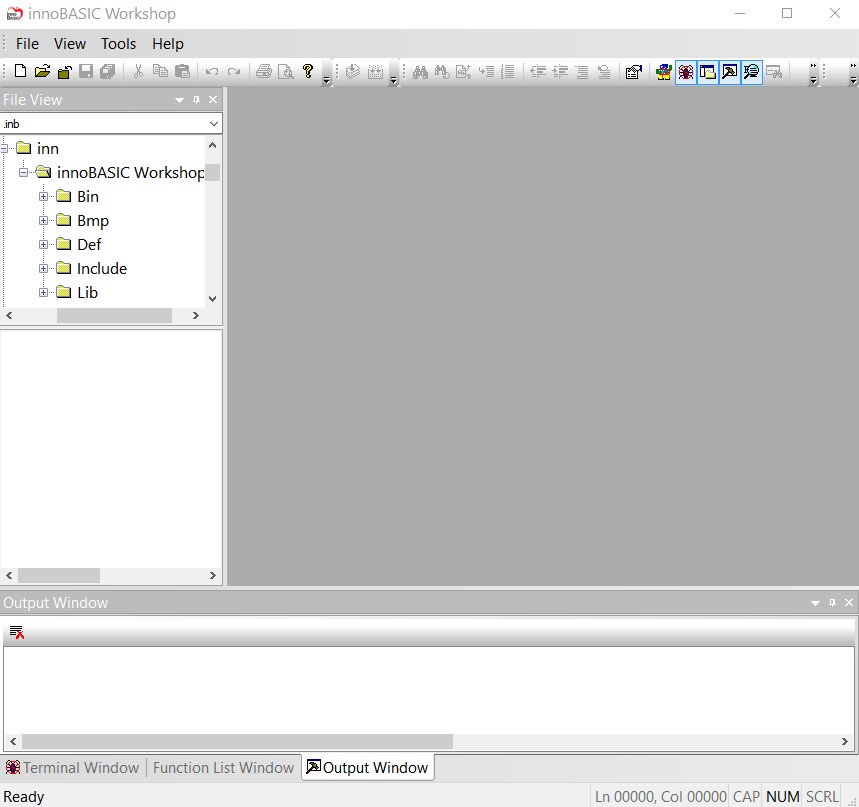Copy using the two pages icon
This screenshot has height=807, width=859.
point(160,71)
